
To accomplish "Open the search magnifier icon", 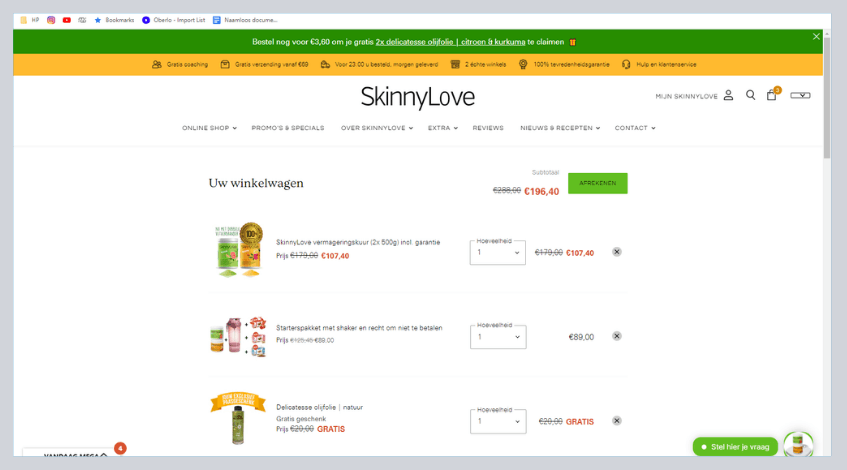I will (x=750, y=95).
